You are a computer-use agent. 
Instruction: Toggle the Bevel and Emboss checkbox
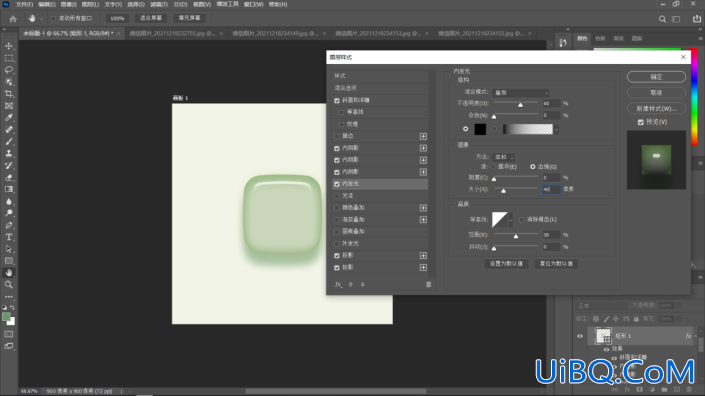[337, 101]
